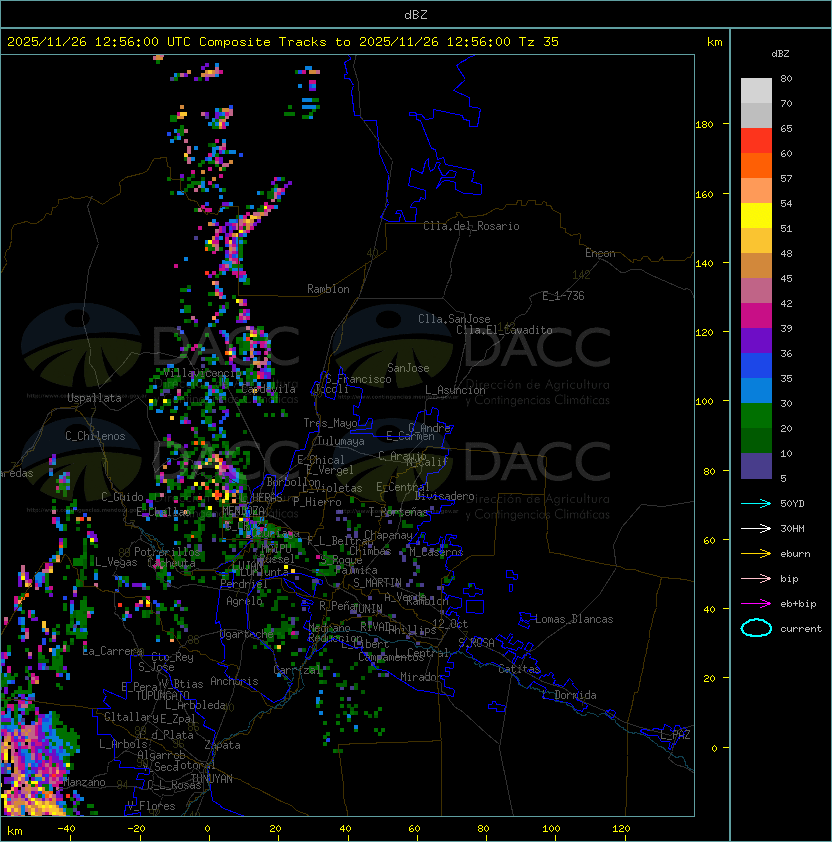The image size is (832, 842).
Task: Click 'Catitas' location label
Action: tap(519, 669)
